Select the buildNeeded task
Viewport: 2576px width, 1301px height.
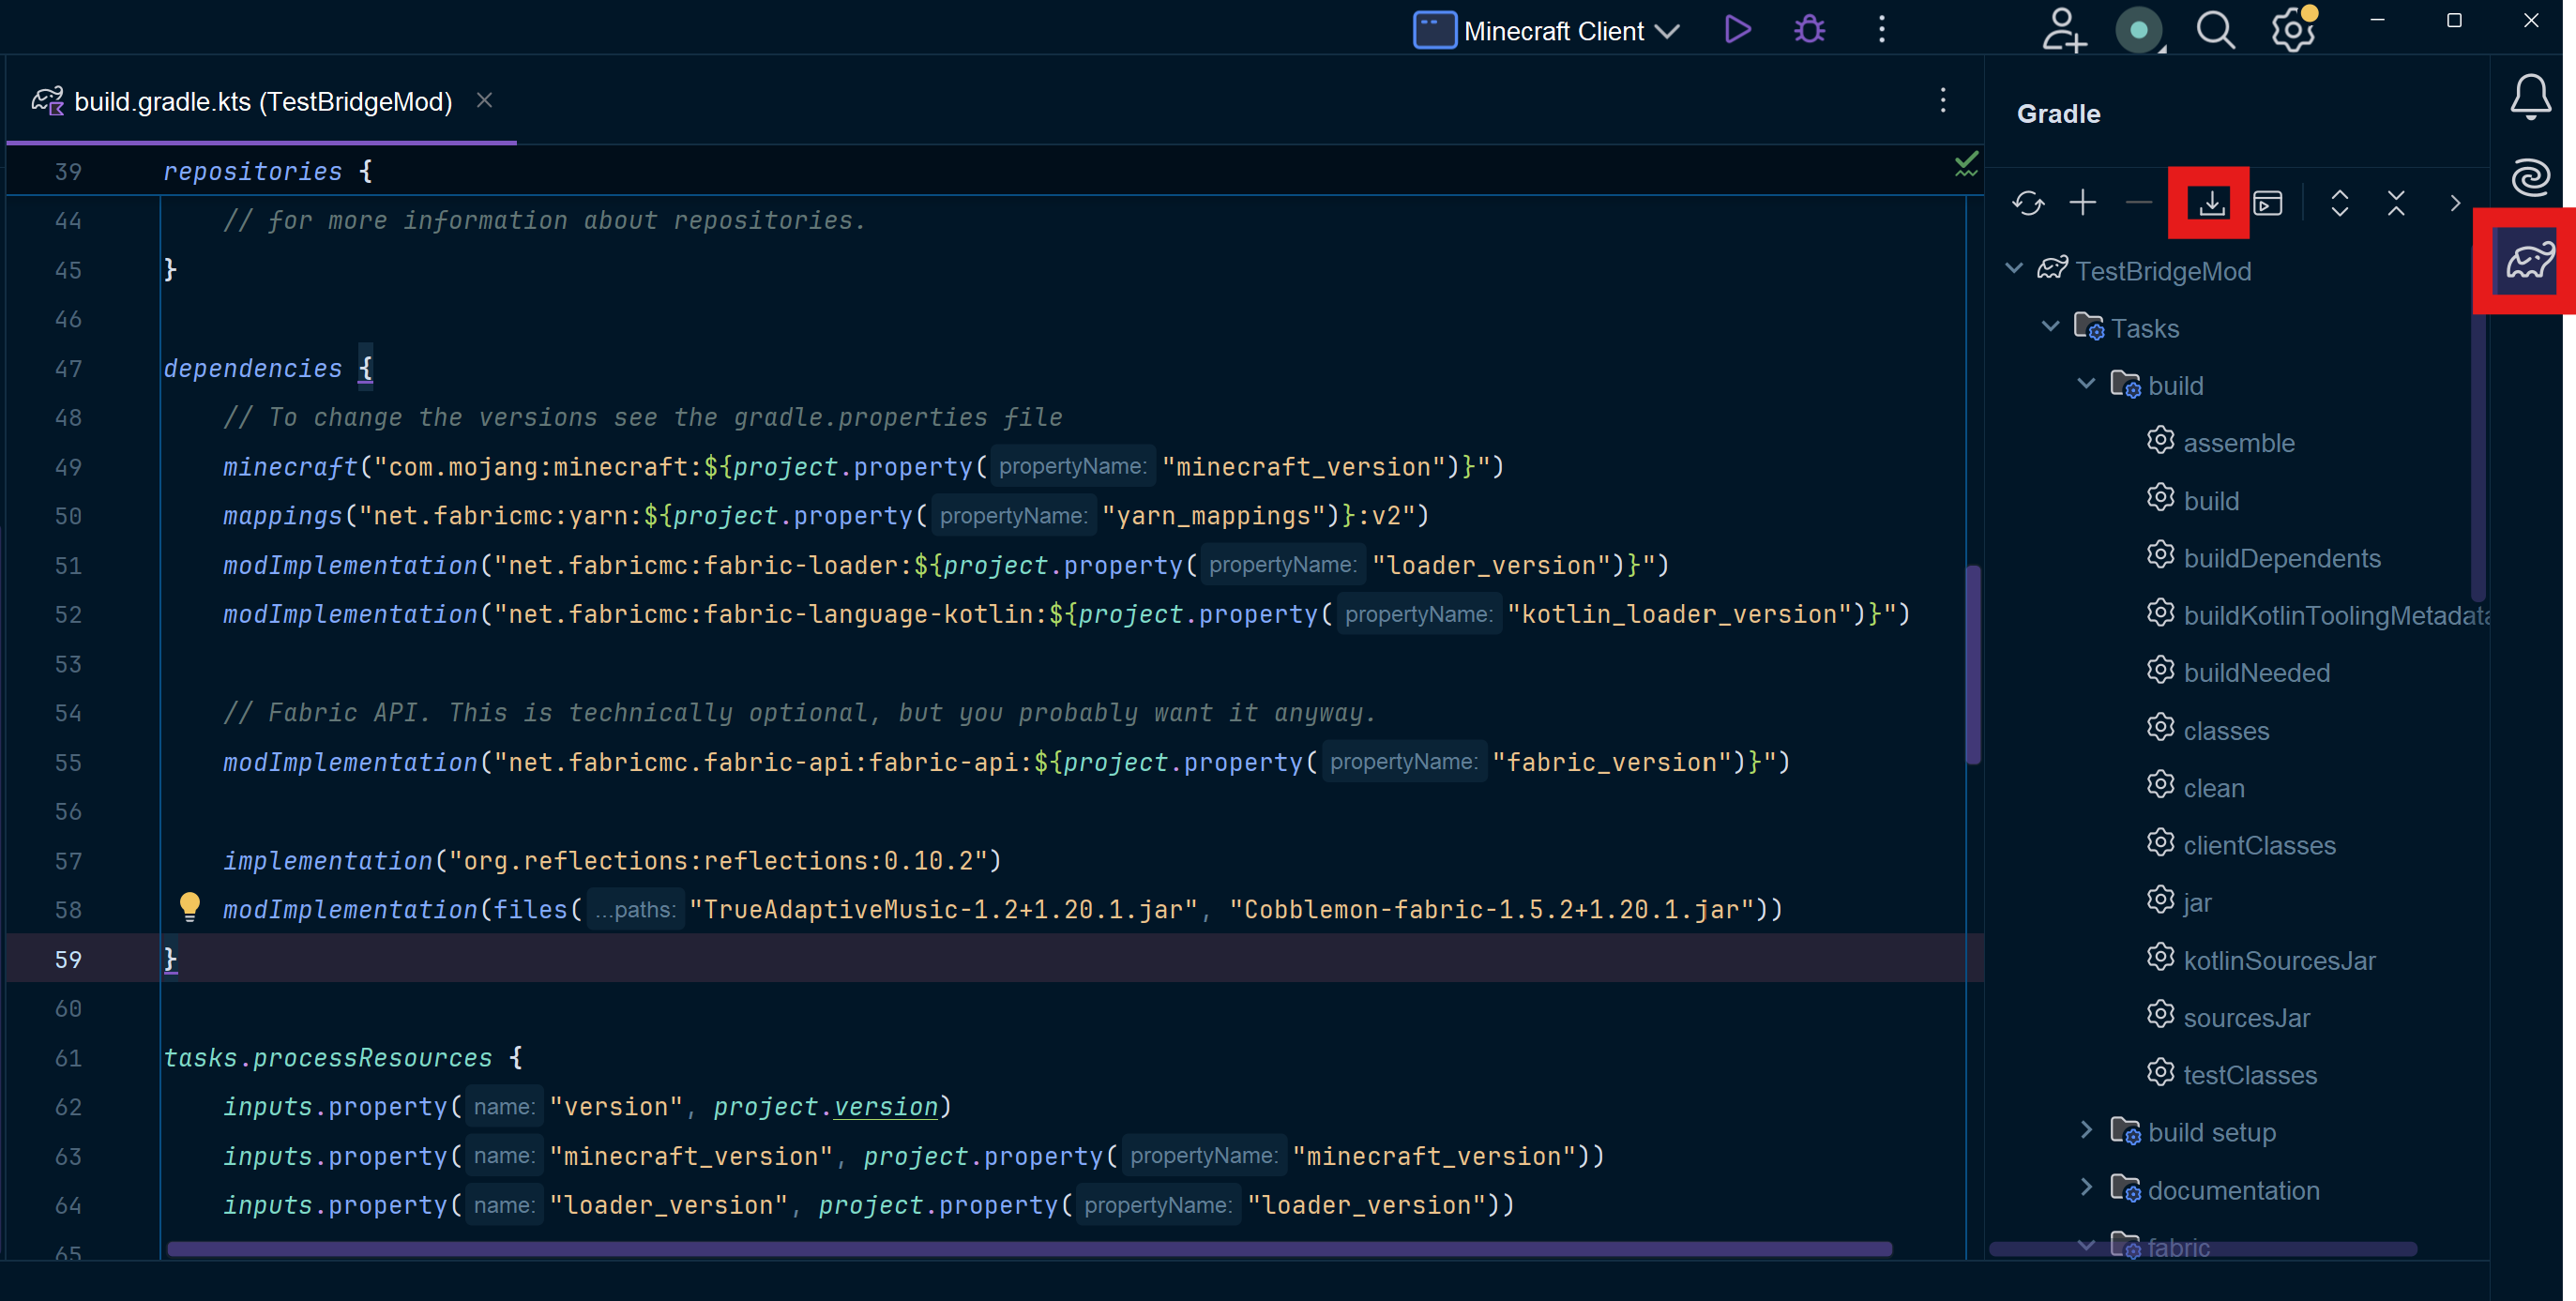[x=2256, y=673]
